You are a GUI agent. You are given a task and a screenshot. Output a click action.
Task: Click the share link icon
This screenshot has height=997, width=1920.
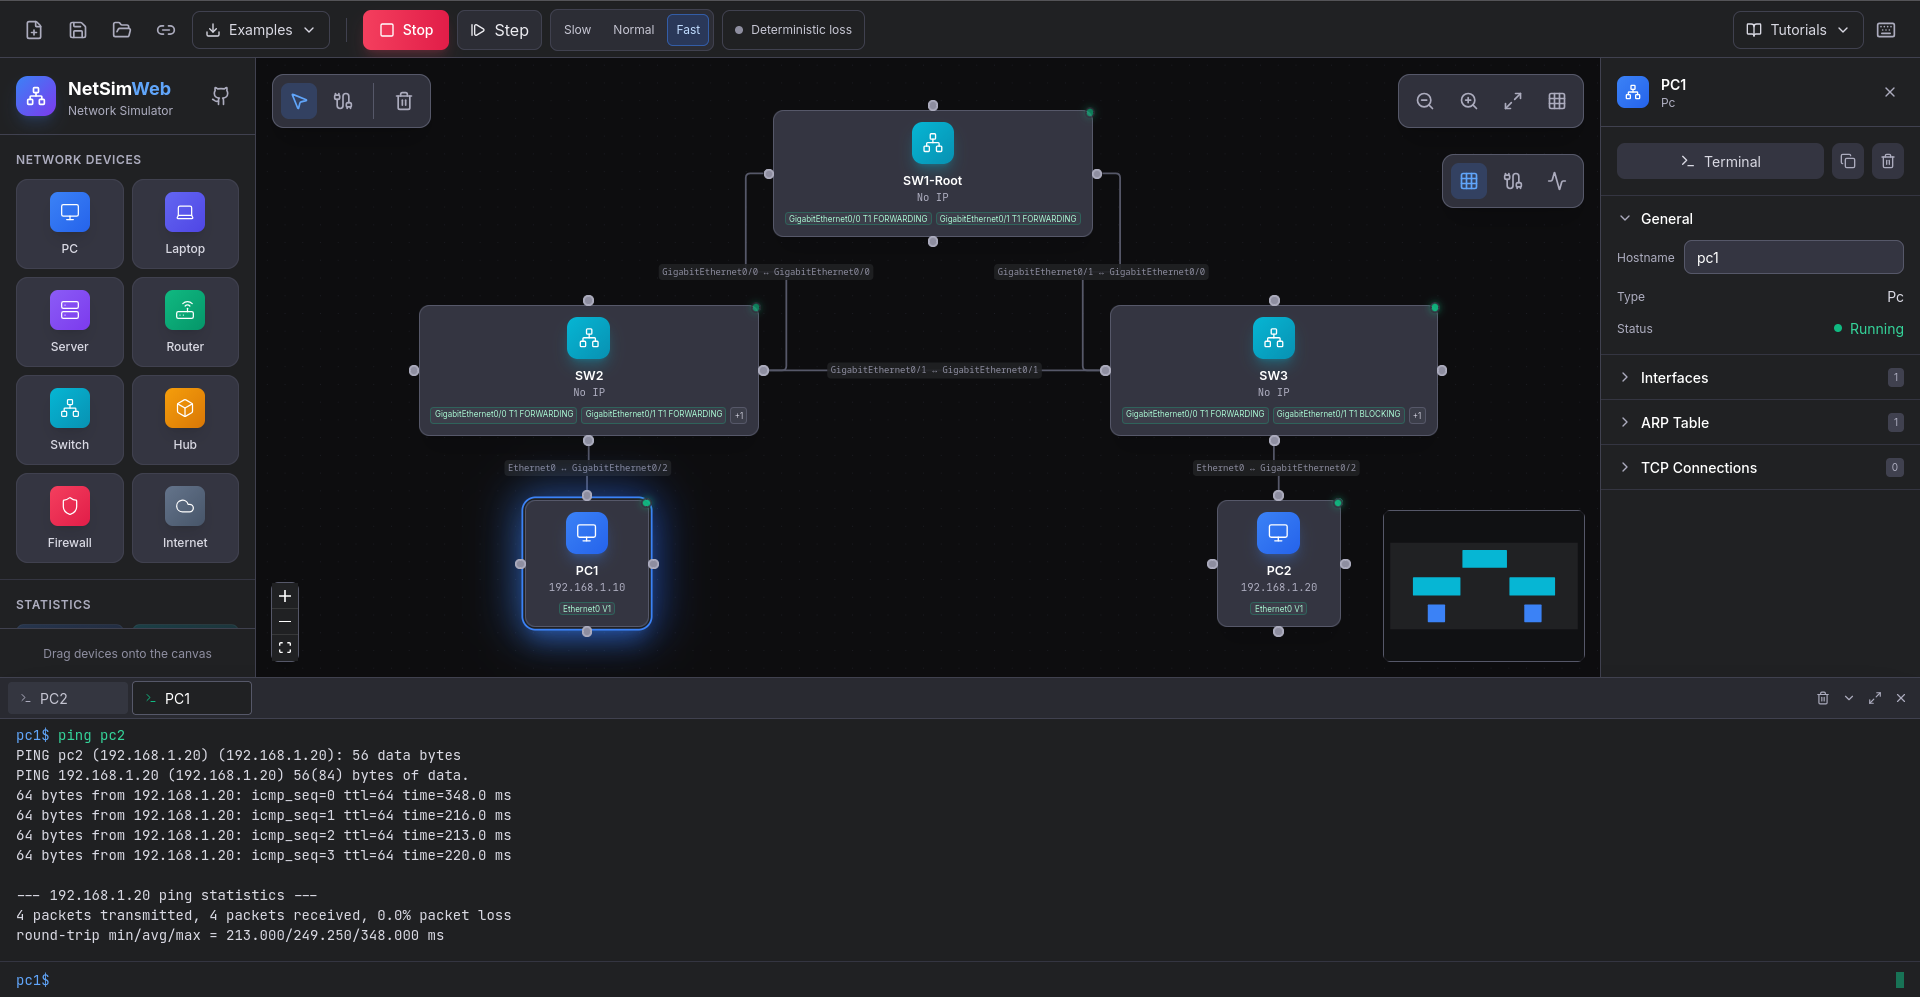click(166, 30)
